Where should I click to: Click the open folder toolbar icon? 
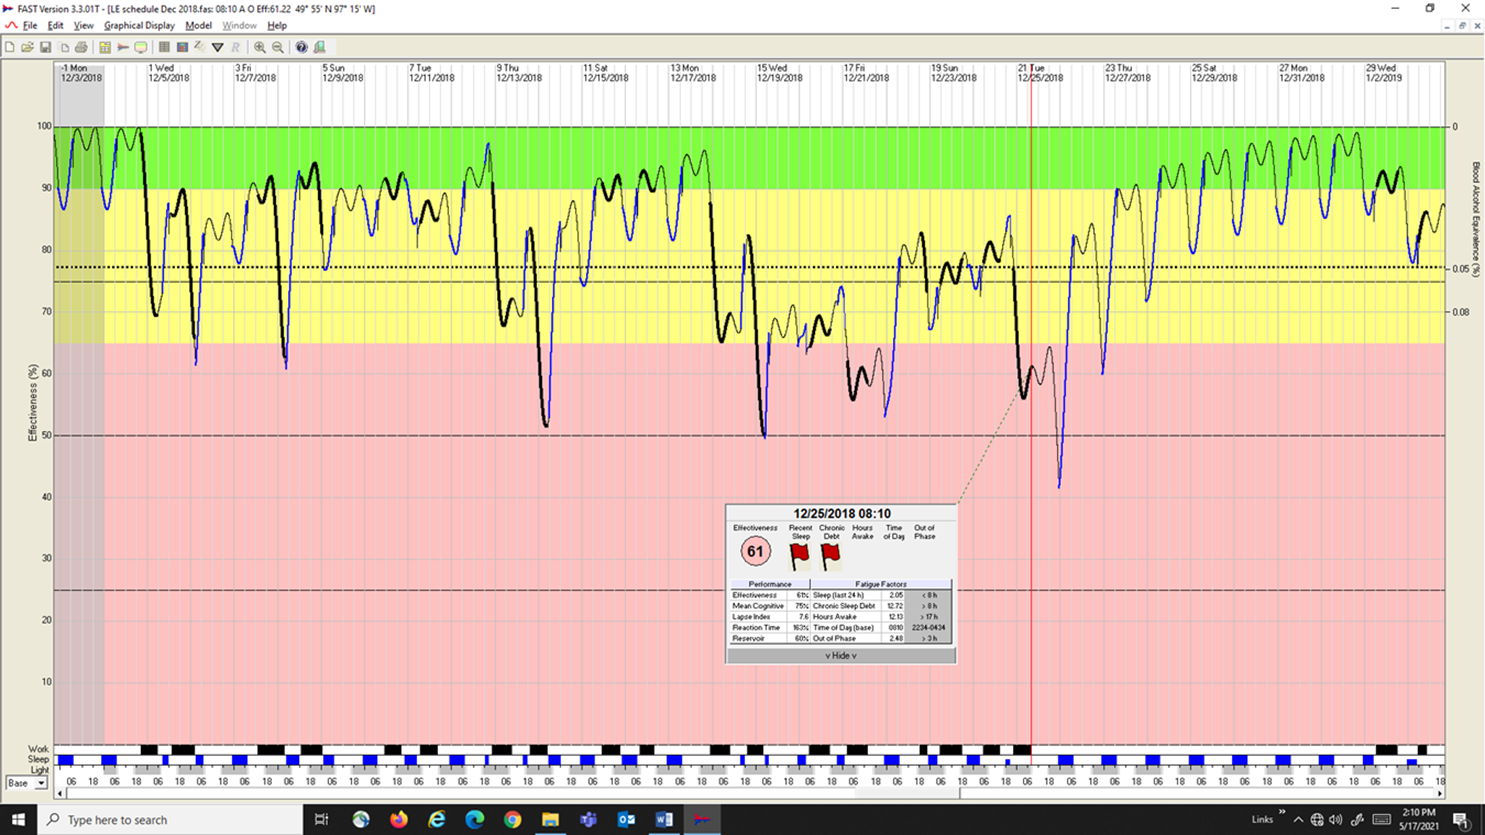[27, 47]
